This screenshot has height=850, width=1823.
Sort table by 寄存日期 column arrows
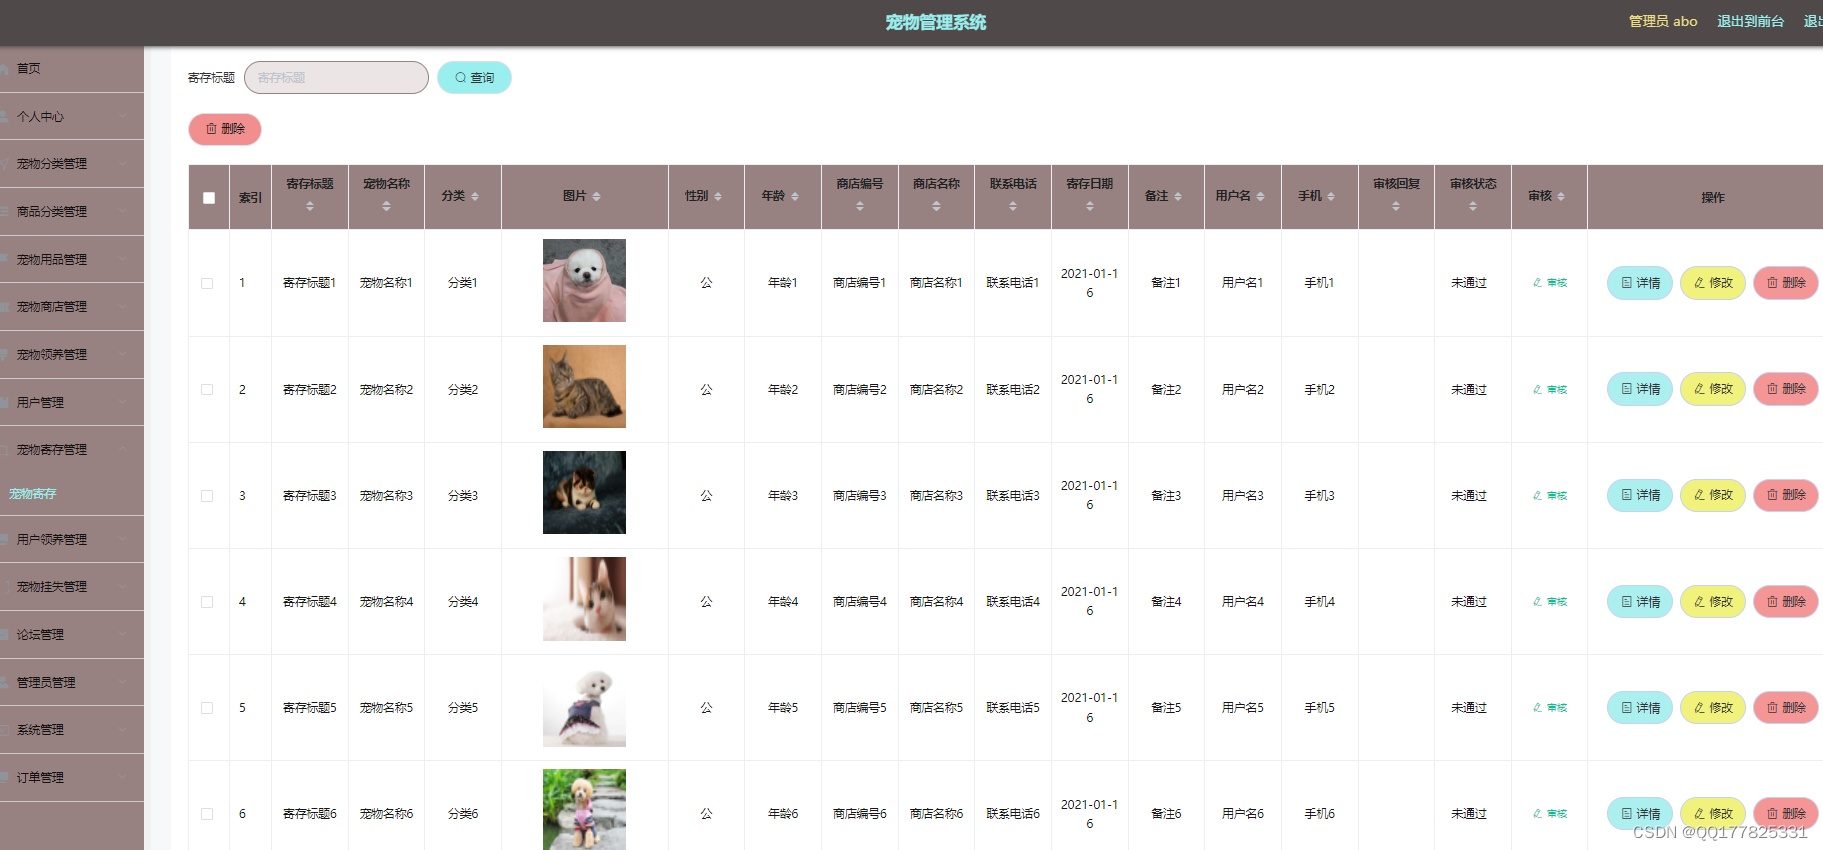[x=1090, y=206]
